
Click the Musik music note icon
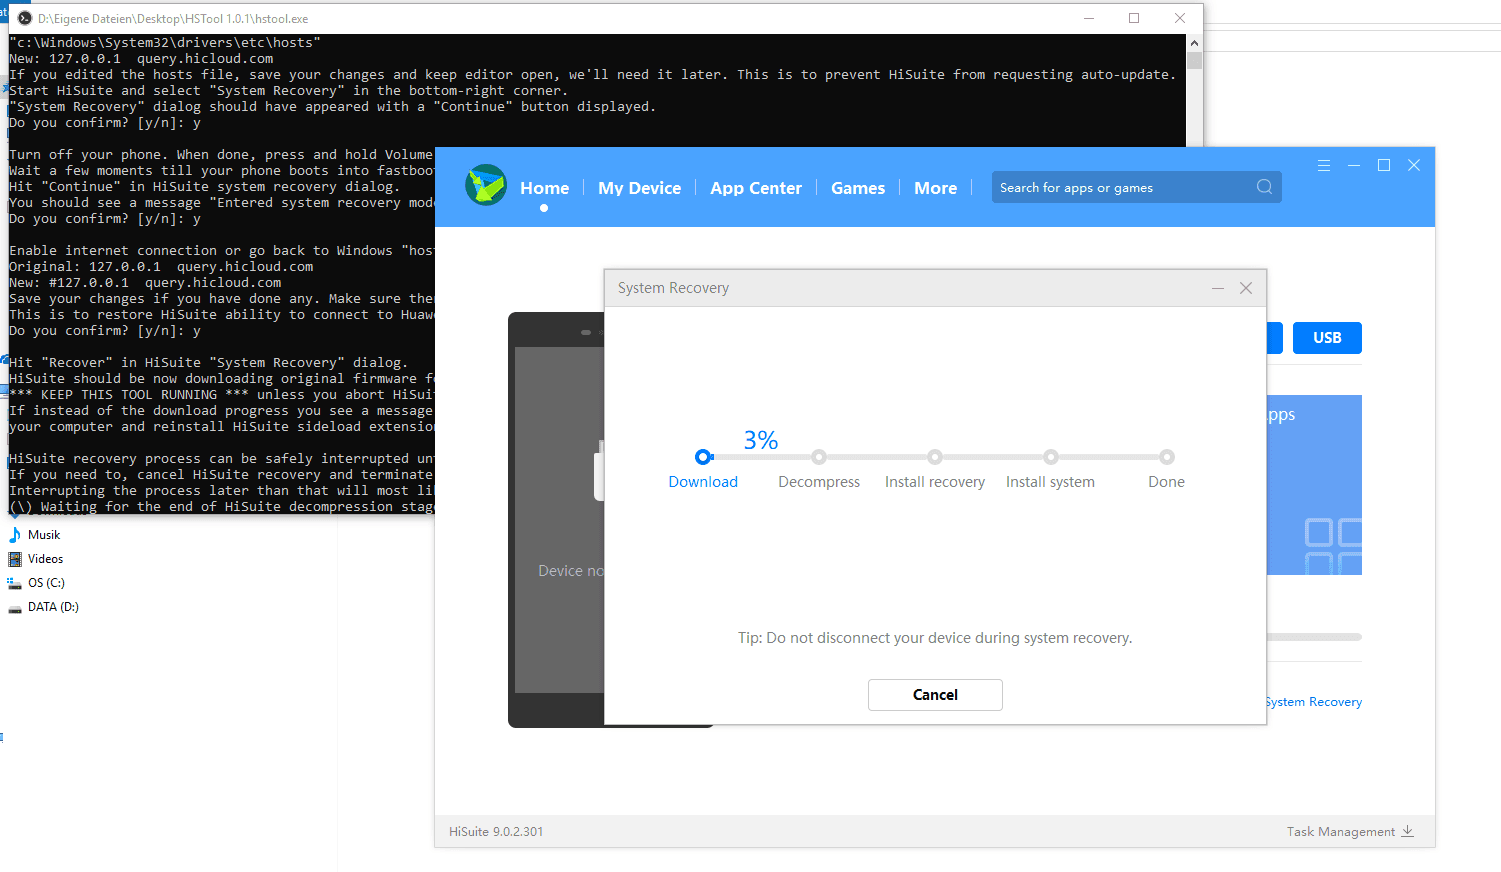tap(15, 535)
